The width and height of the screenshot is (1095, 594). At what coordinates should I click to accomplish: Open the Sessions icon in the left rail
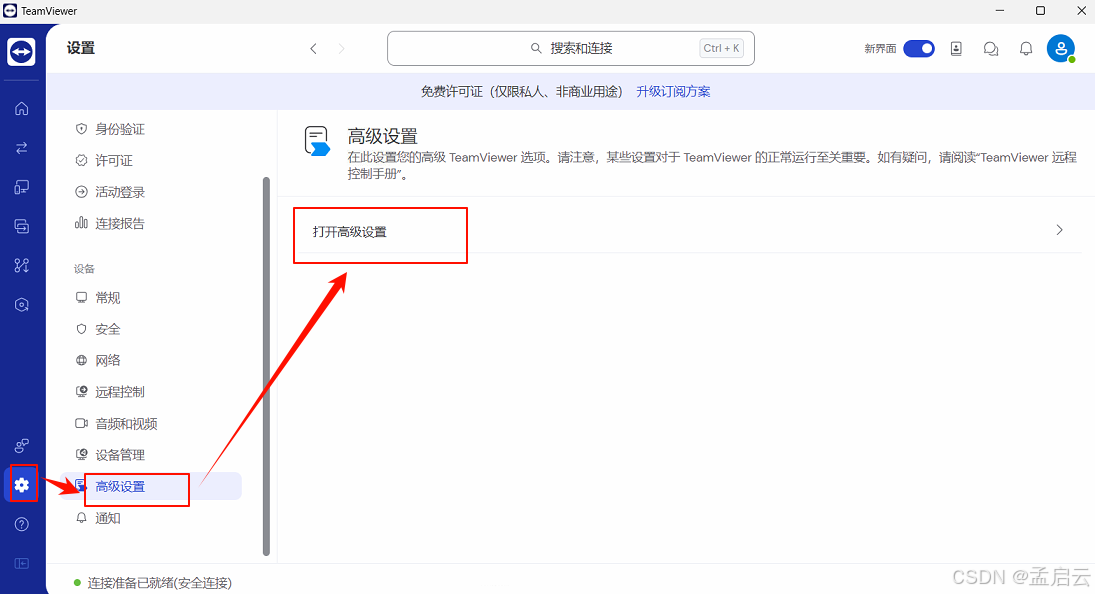click(22, 226)
